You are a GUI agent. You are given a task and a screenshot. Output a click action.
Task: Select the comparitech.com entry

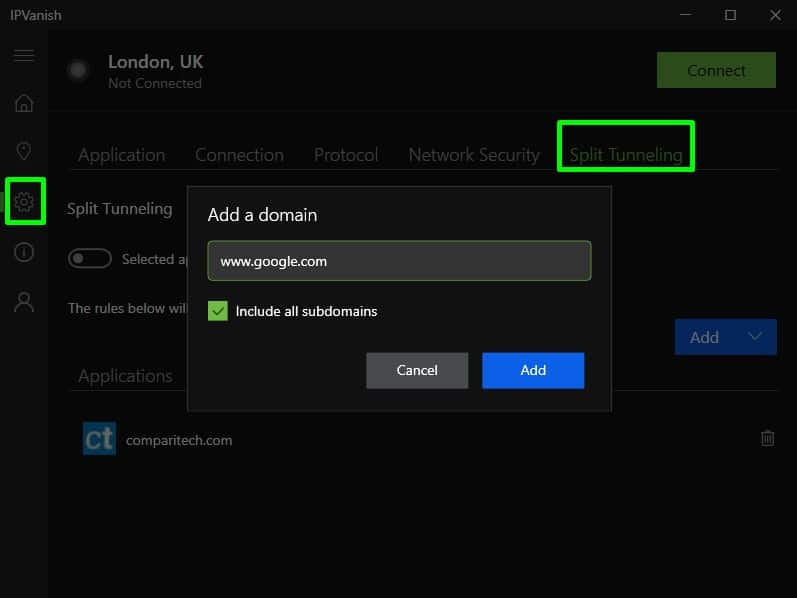point(179,440)
